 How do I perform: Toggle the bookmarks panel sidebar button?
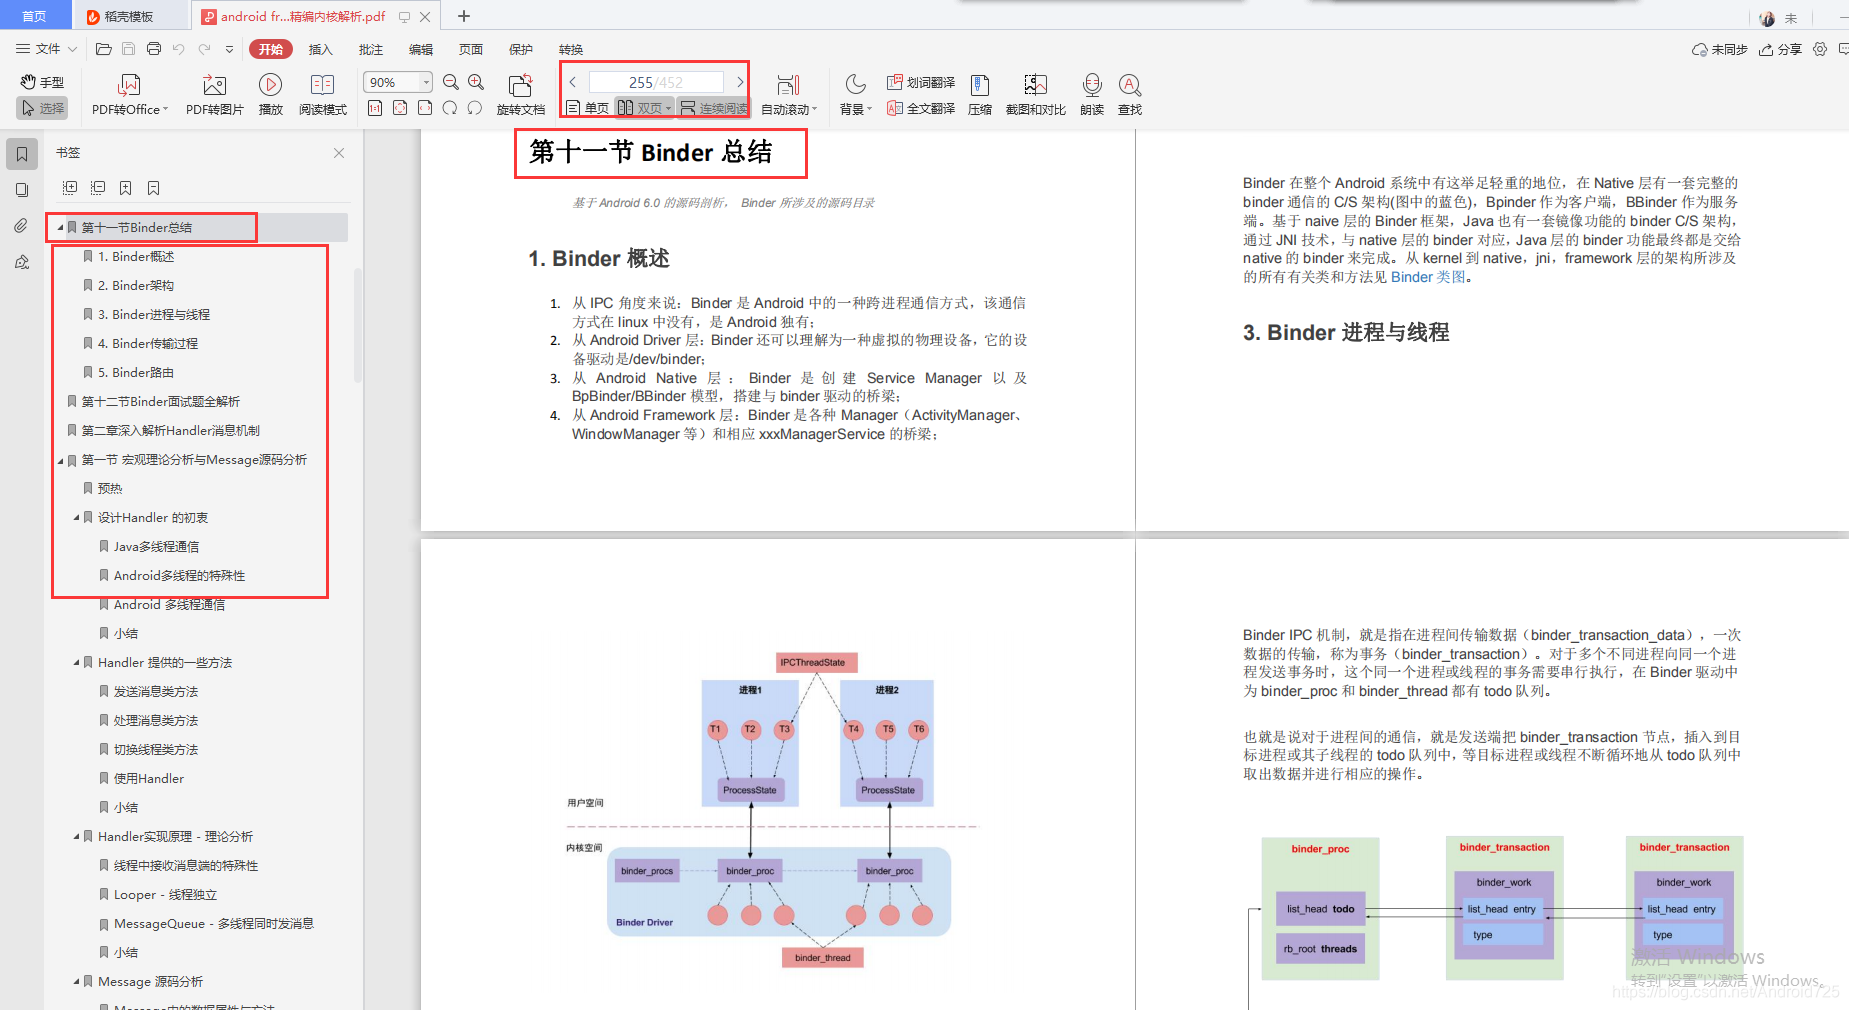(x=22, y=154)
